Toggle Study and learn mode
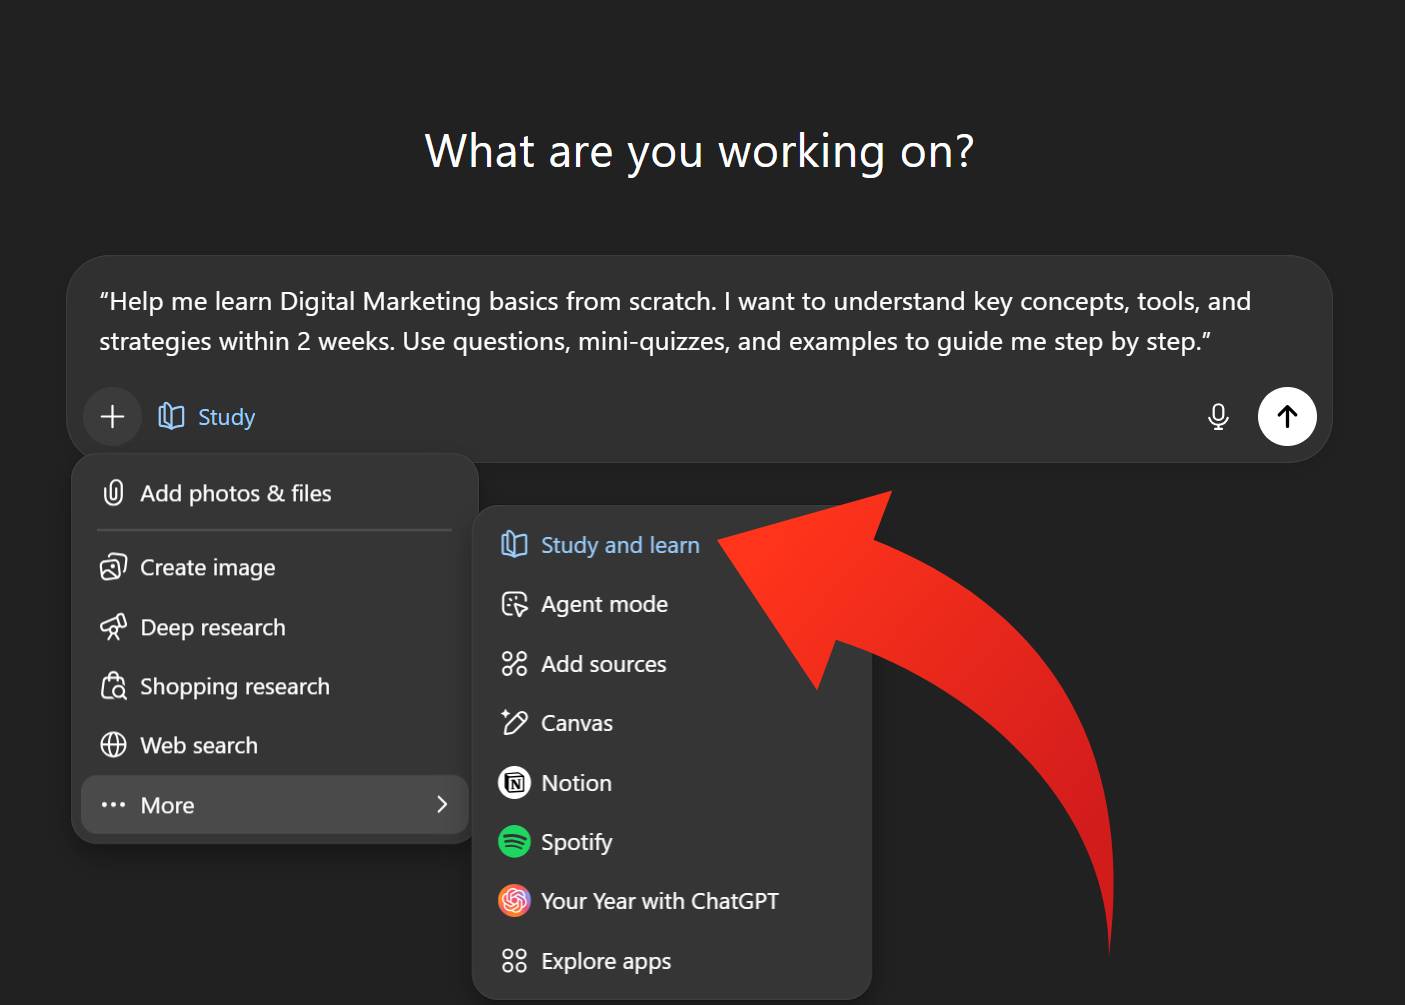The image size is (1405, 1005). 619,545
